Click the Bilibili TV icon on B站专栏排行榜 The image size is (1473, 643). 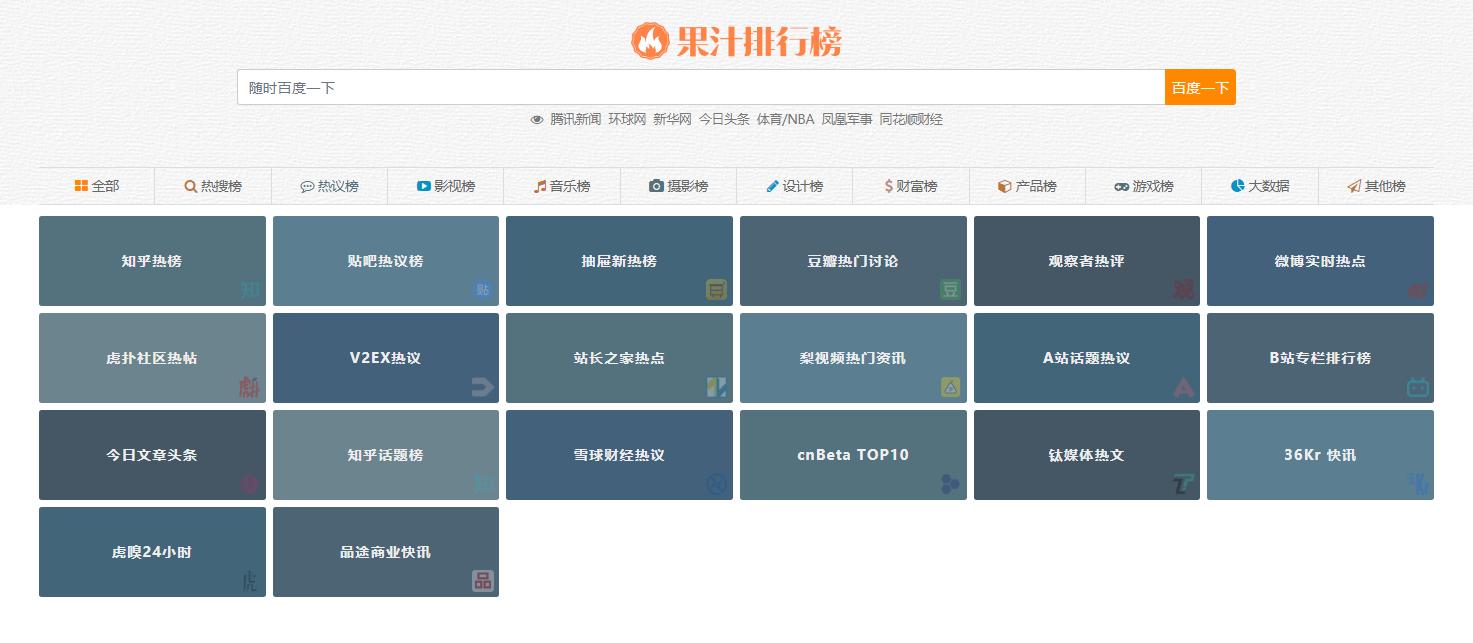[1419, 388]
